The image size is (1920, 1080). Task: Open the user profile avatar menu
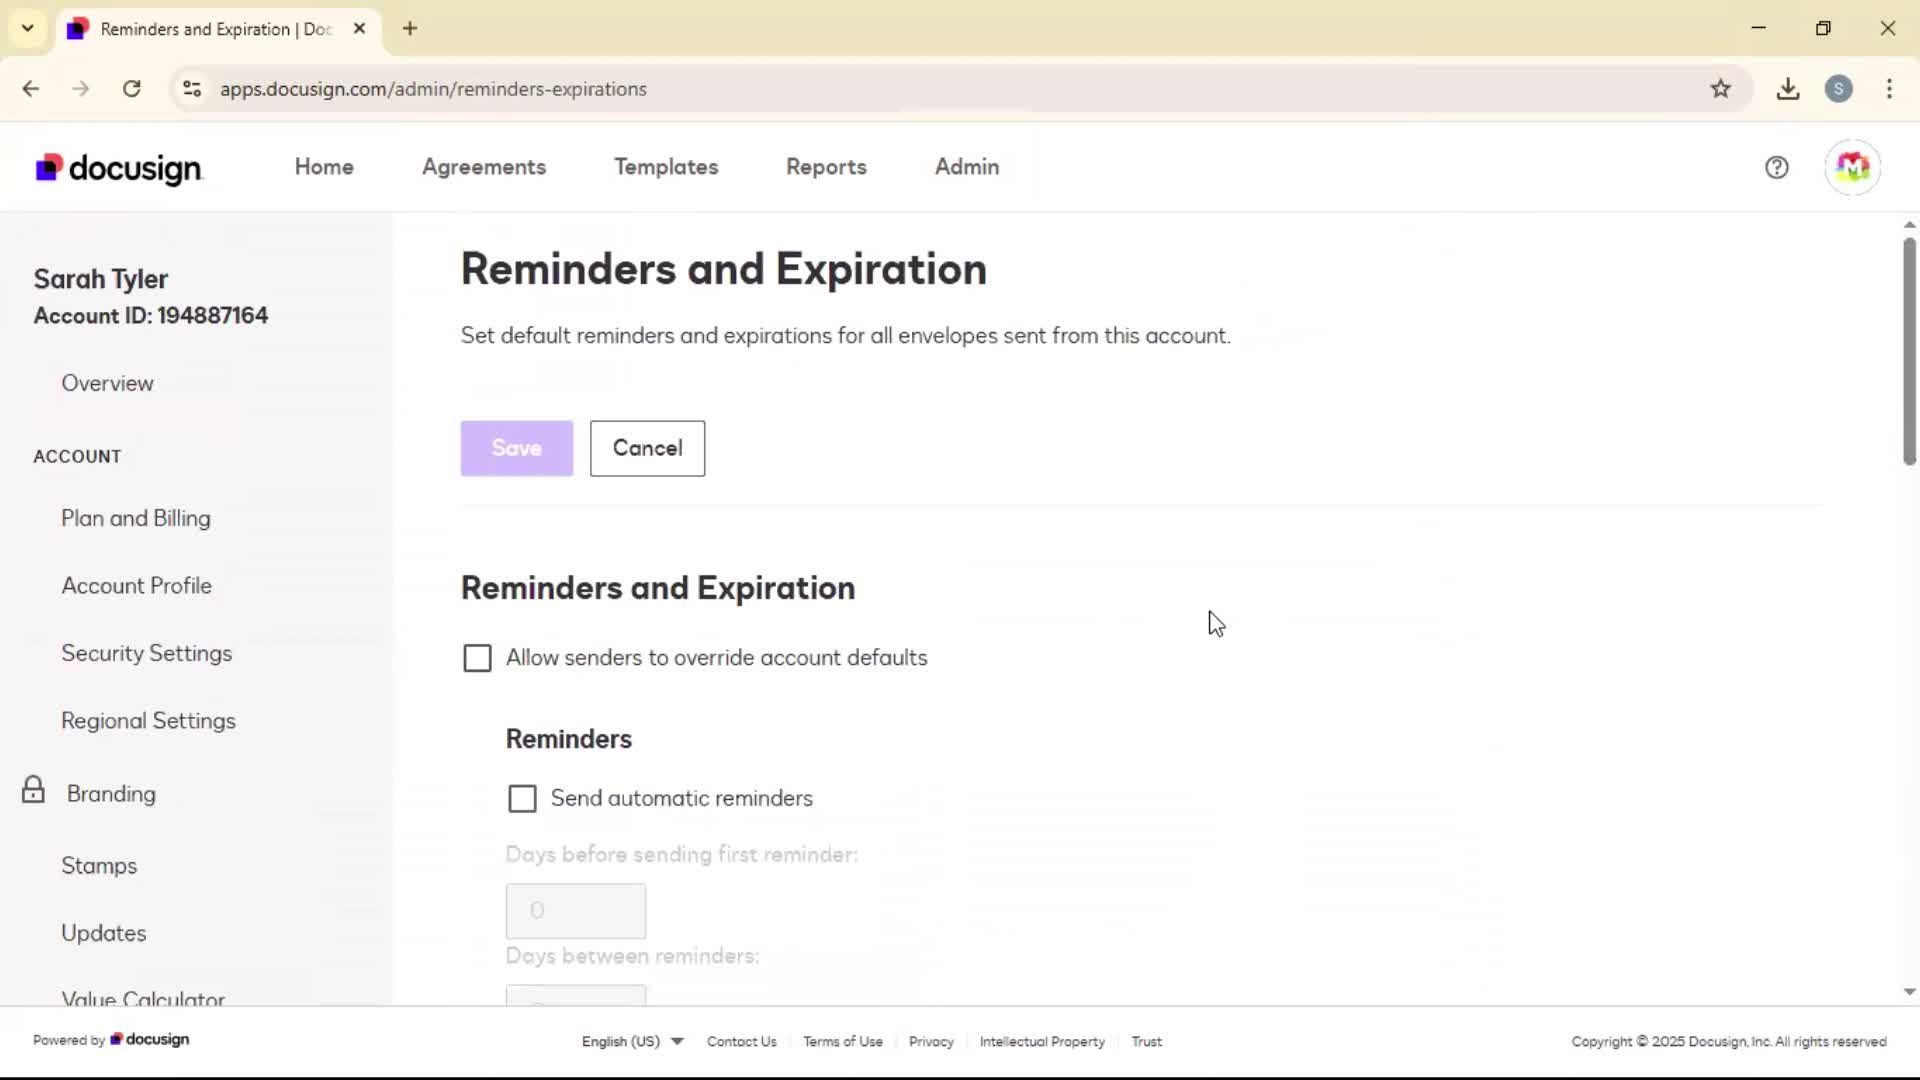tap(1852, 168)
